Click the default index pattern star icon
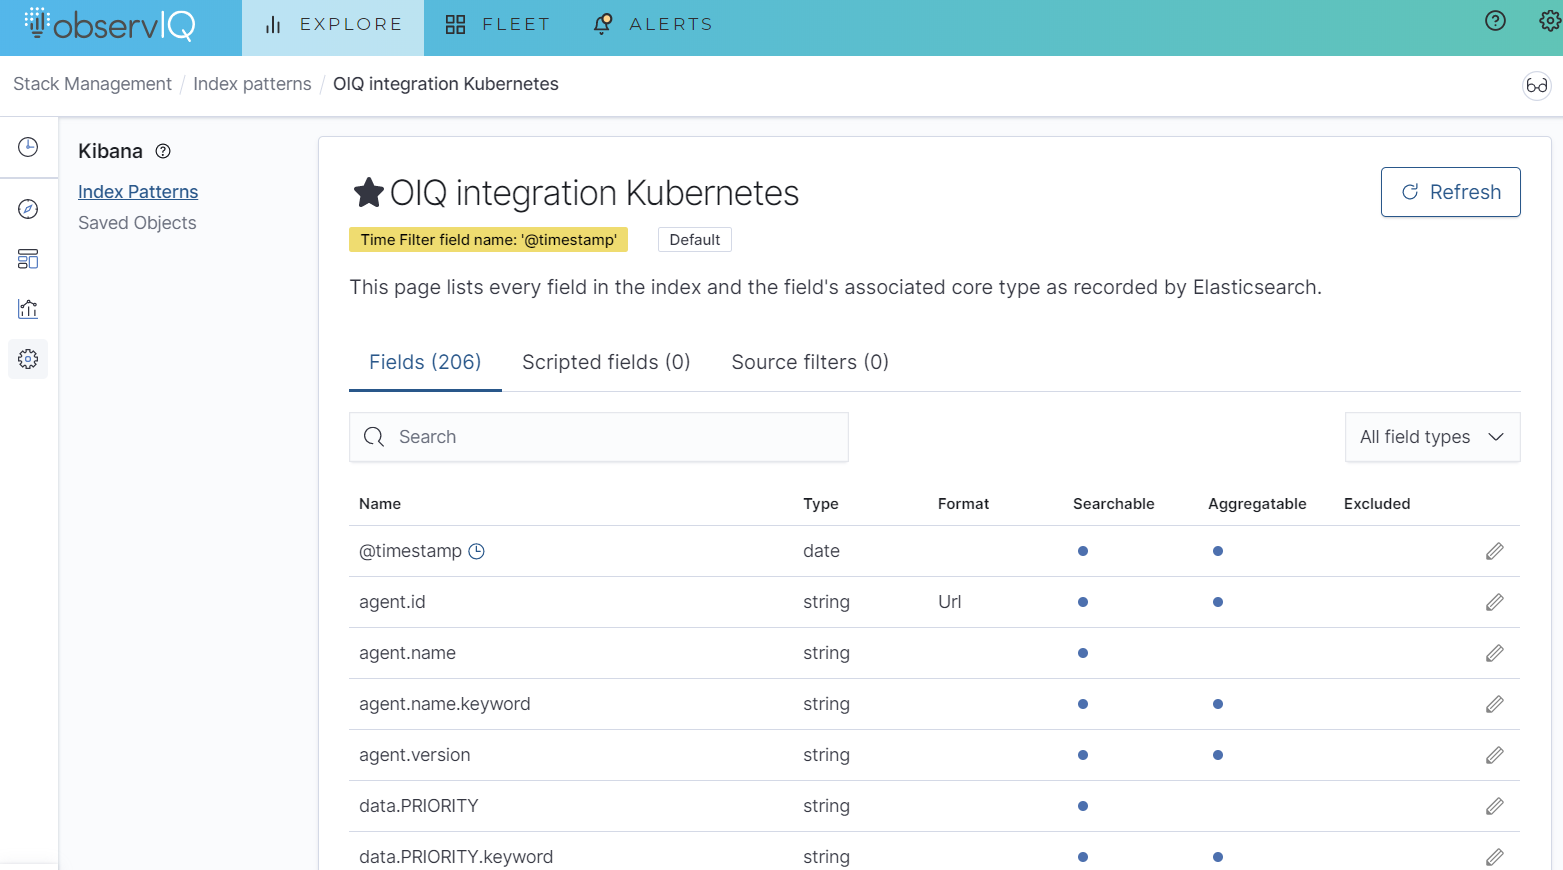 [369, 192]
